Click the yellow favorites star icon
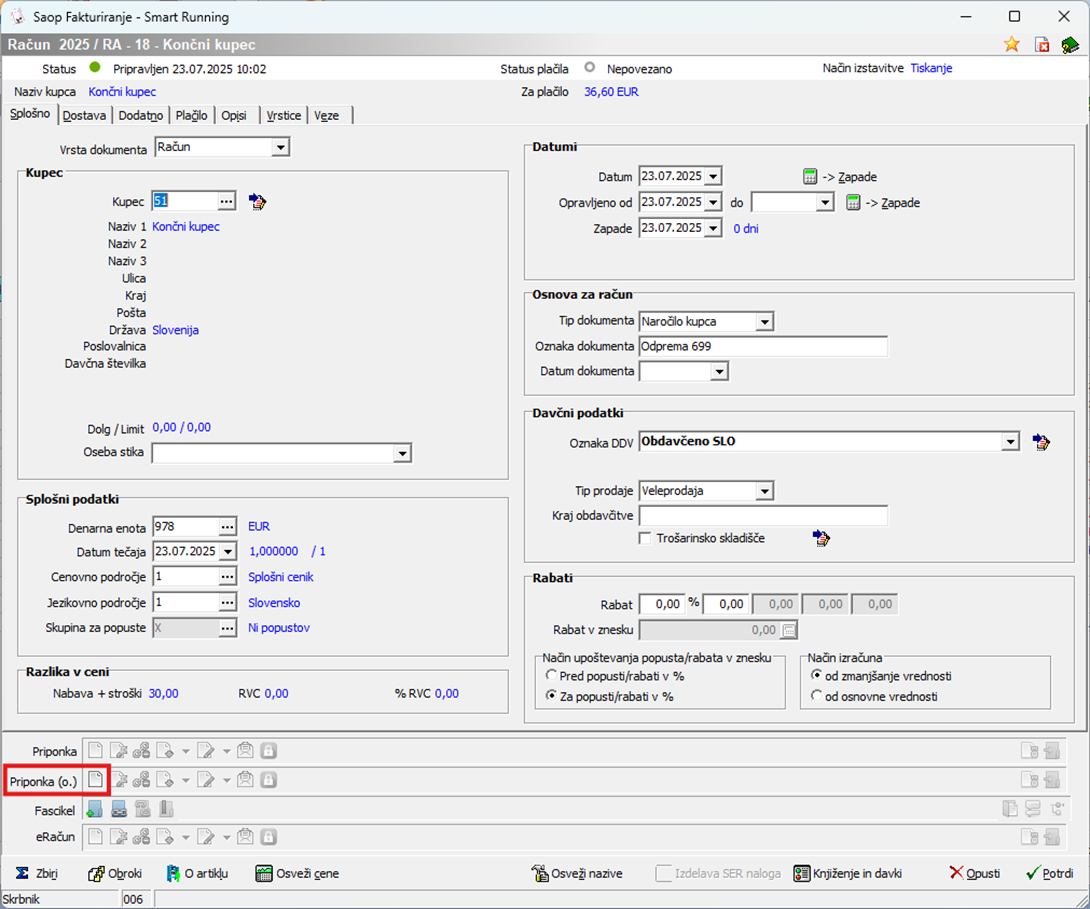The width and height of the screenshot is (1090, 909). pos(1012,45)
